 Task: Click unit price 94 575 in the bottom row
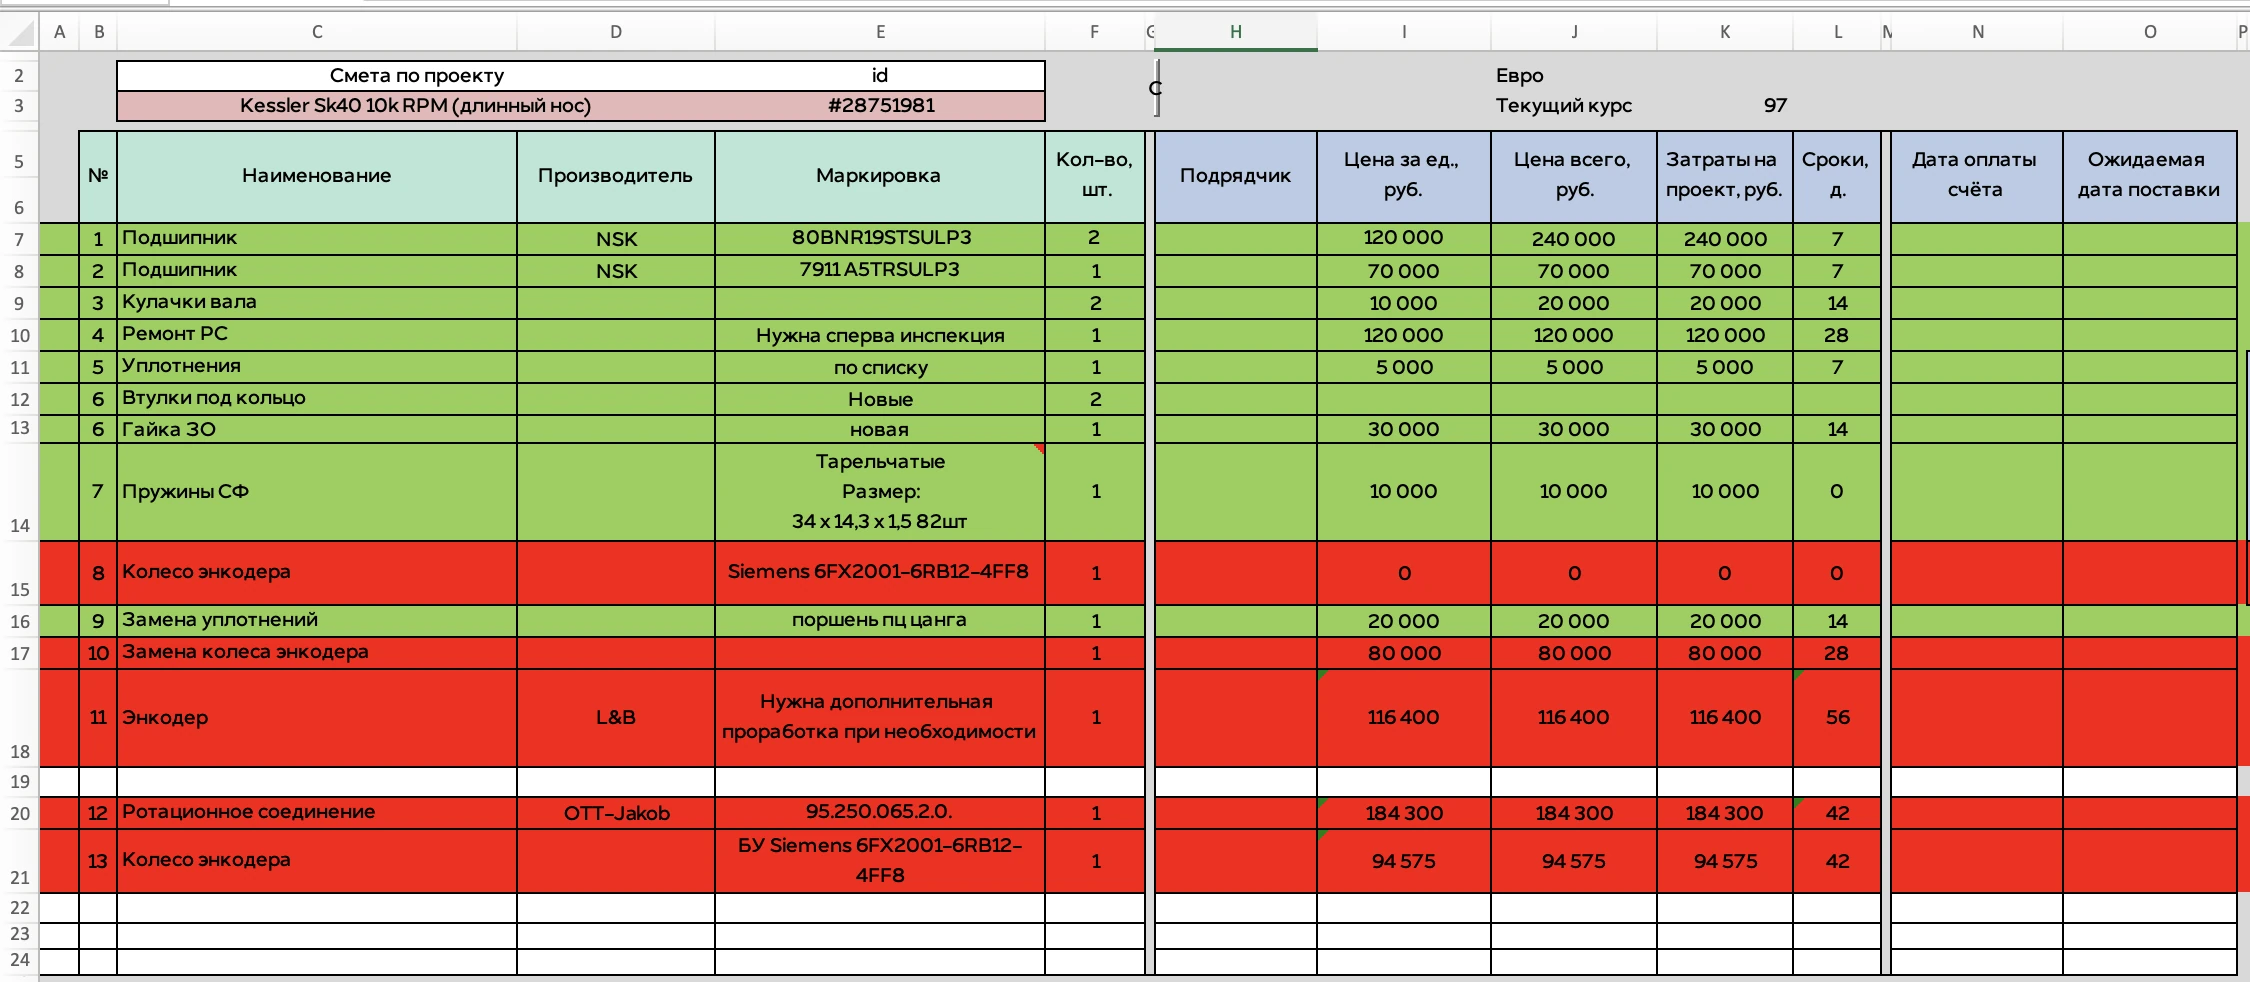(1404, 861)
